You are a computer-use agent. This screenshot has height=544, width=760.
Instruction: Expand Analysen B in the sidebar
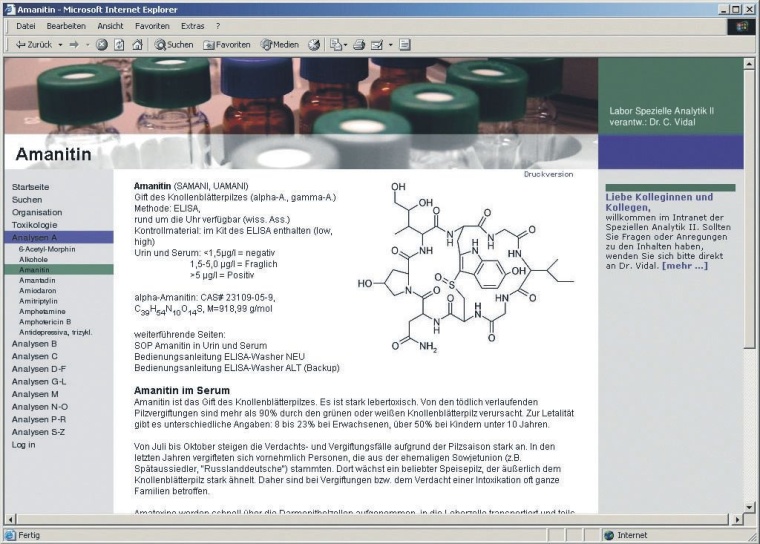pos(35,343)
